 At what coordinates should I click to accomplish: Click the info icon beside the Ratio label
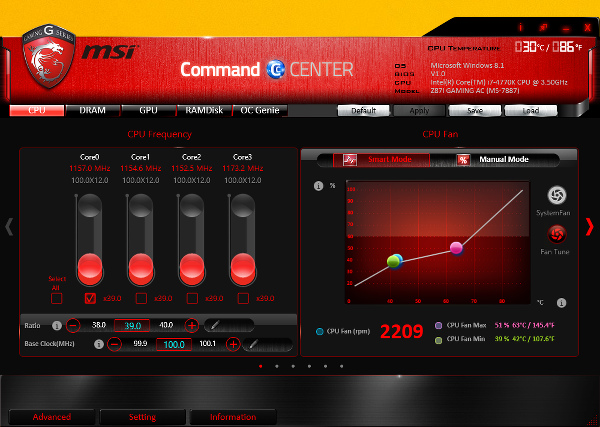[x=57, y=326]
